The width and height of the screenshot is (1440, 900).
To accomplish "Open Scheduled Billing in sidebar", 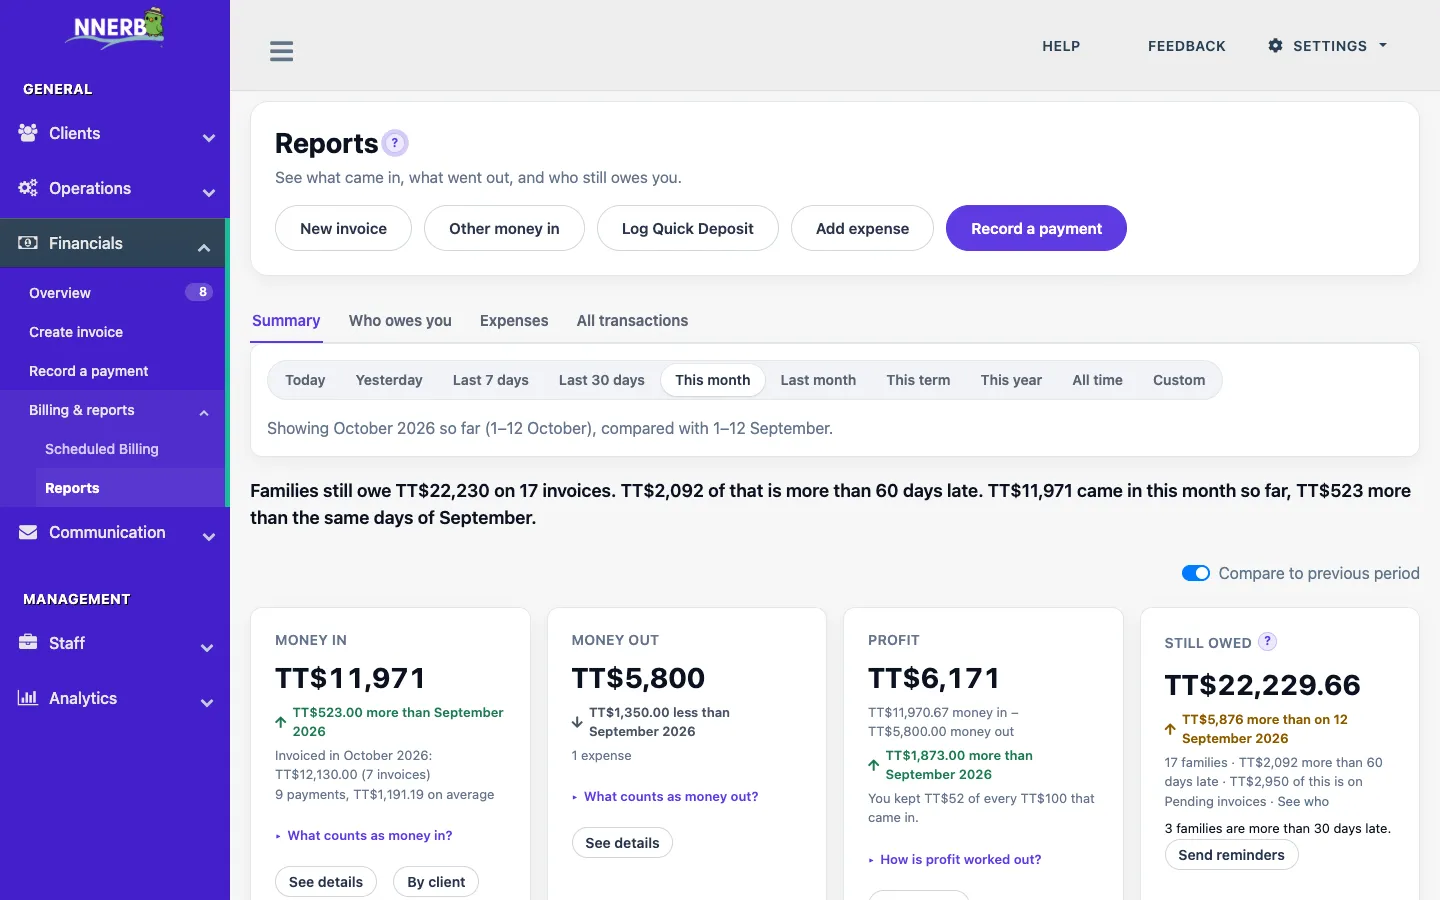I will 102,449.
